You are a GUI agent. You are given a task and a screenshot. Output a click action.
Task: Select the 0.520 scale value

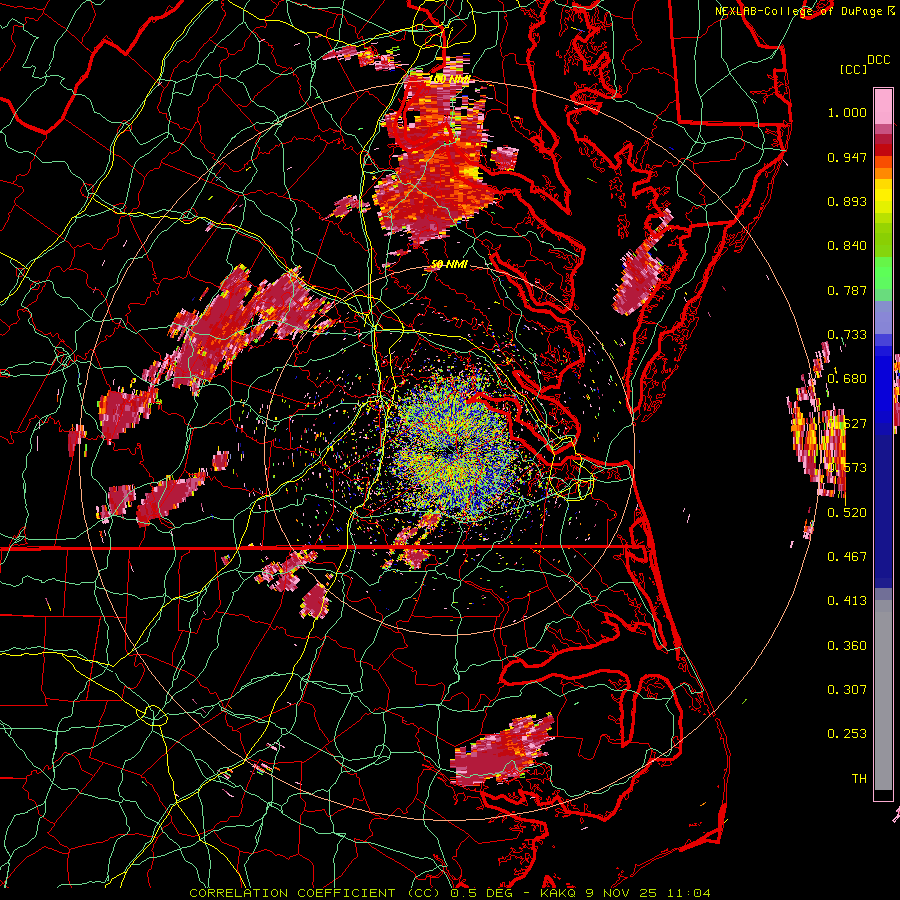click(x=847, y=512)
